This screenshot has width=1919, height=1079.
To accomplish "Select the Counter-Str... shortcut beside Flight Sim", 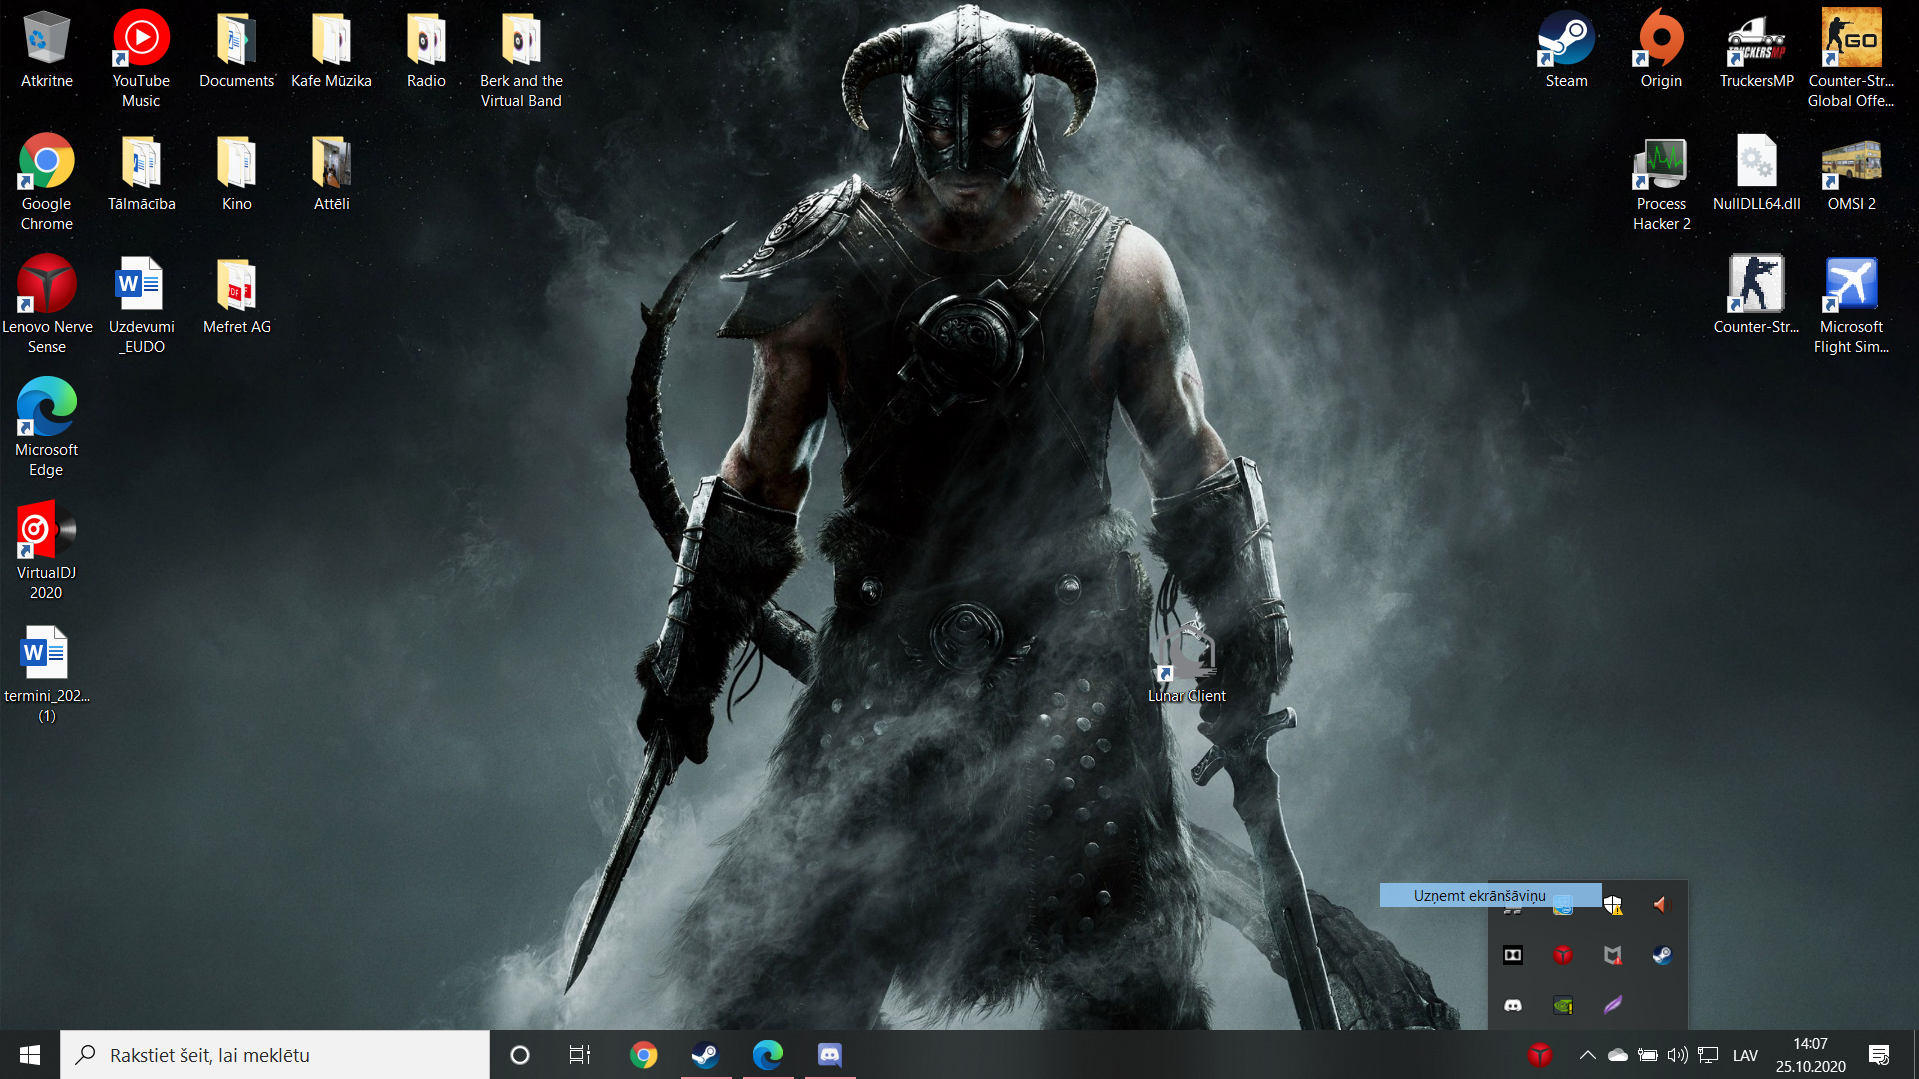I will point(1756,296).
